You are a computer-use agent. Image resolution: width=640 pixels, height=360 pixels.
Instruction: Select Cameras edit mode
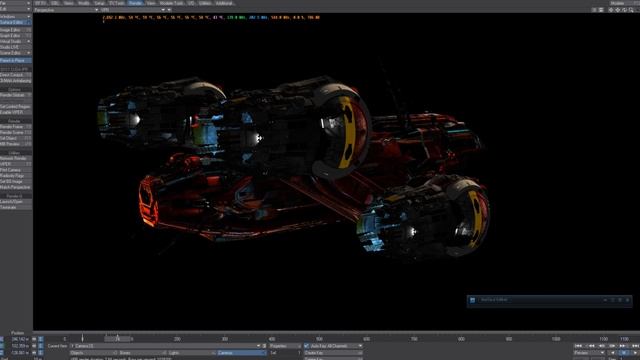pyautogui.click(x=242, y=353)
